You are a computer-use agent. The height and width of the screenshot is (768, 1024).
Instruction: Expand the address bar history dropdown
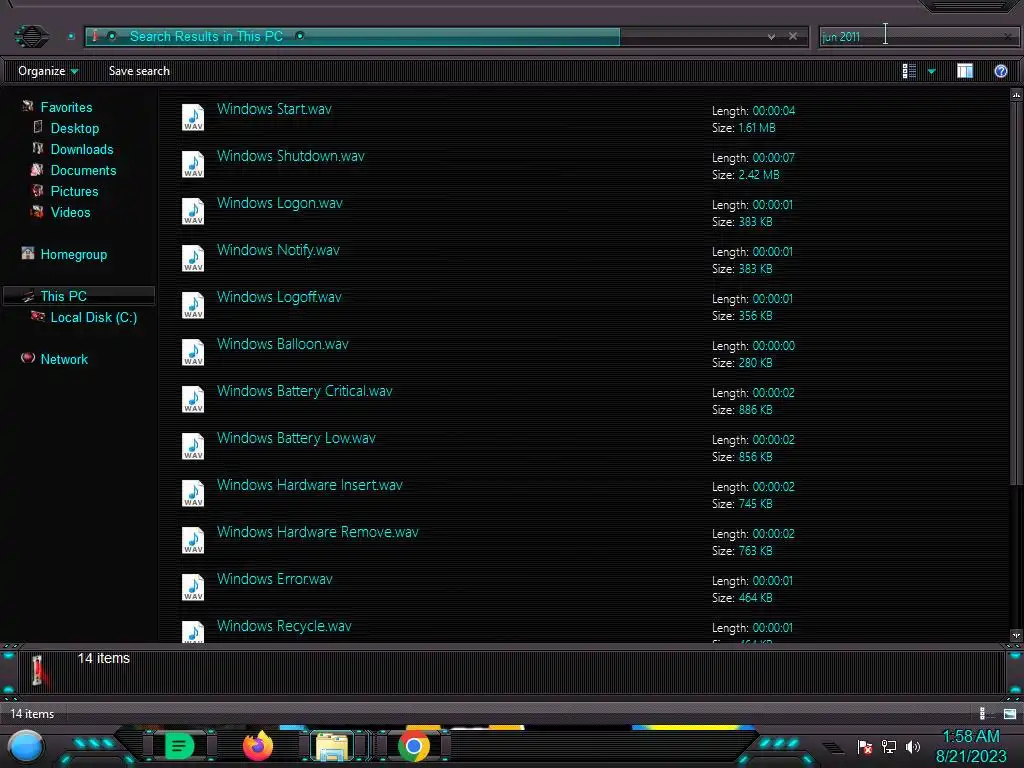pos(771,37)
